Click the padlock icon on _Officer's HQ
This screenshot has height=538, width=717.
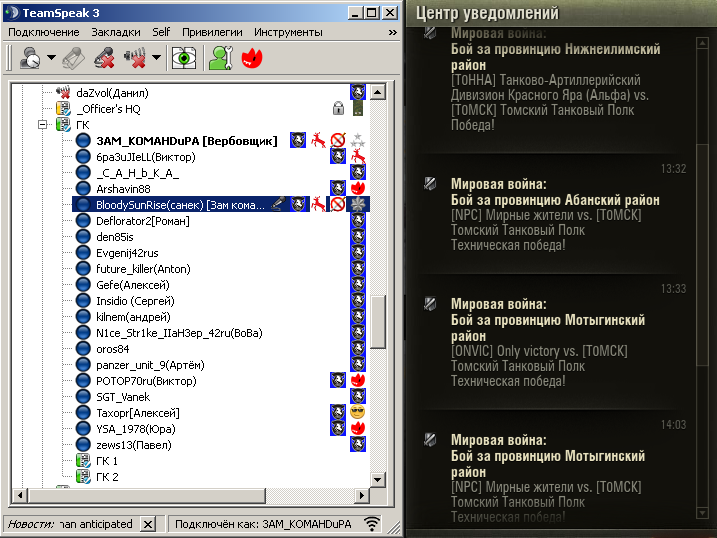coord(338,108)
